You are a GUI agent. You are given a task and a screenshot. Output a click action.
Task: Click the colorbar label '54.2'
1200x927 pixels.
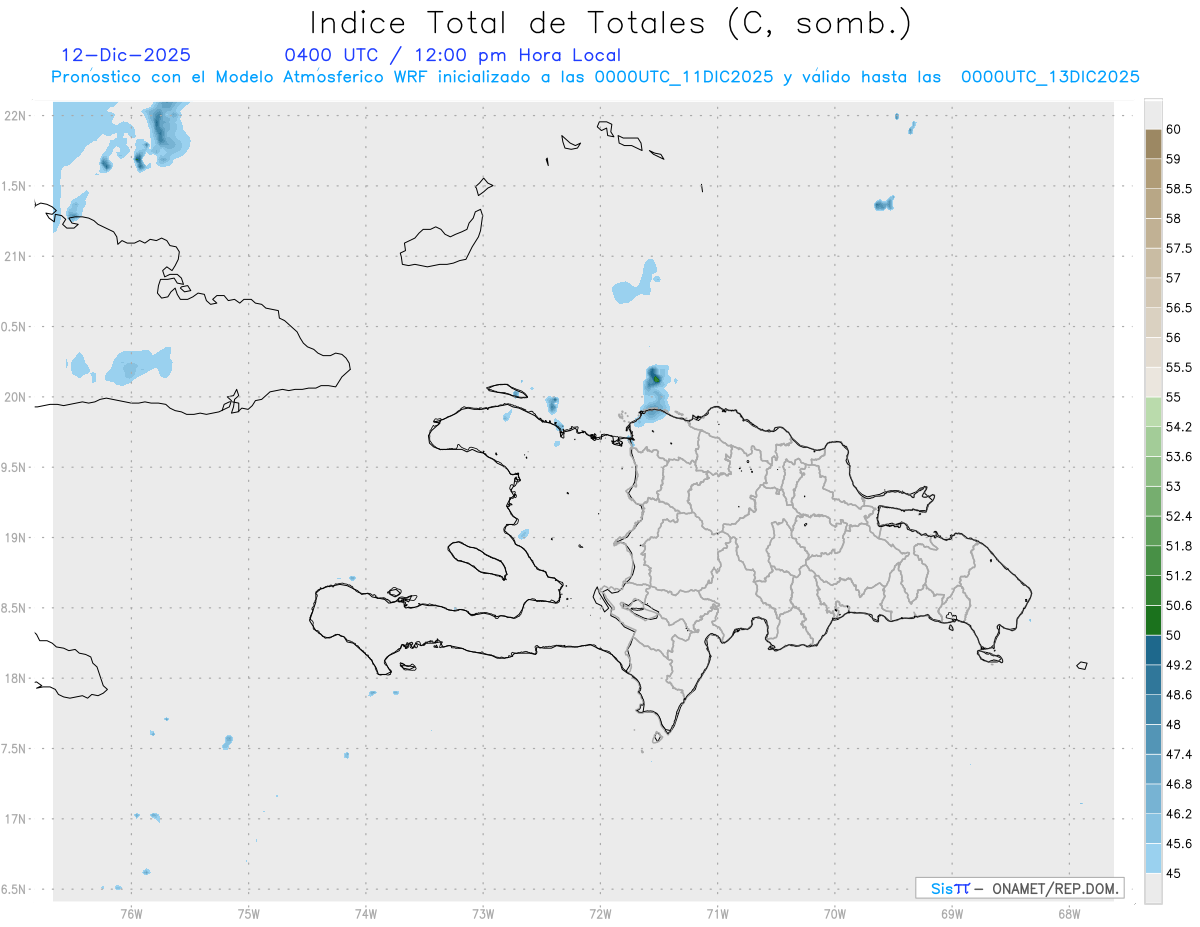(x=1179, y=427)
